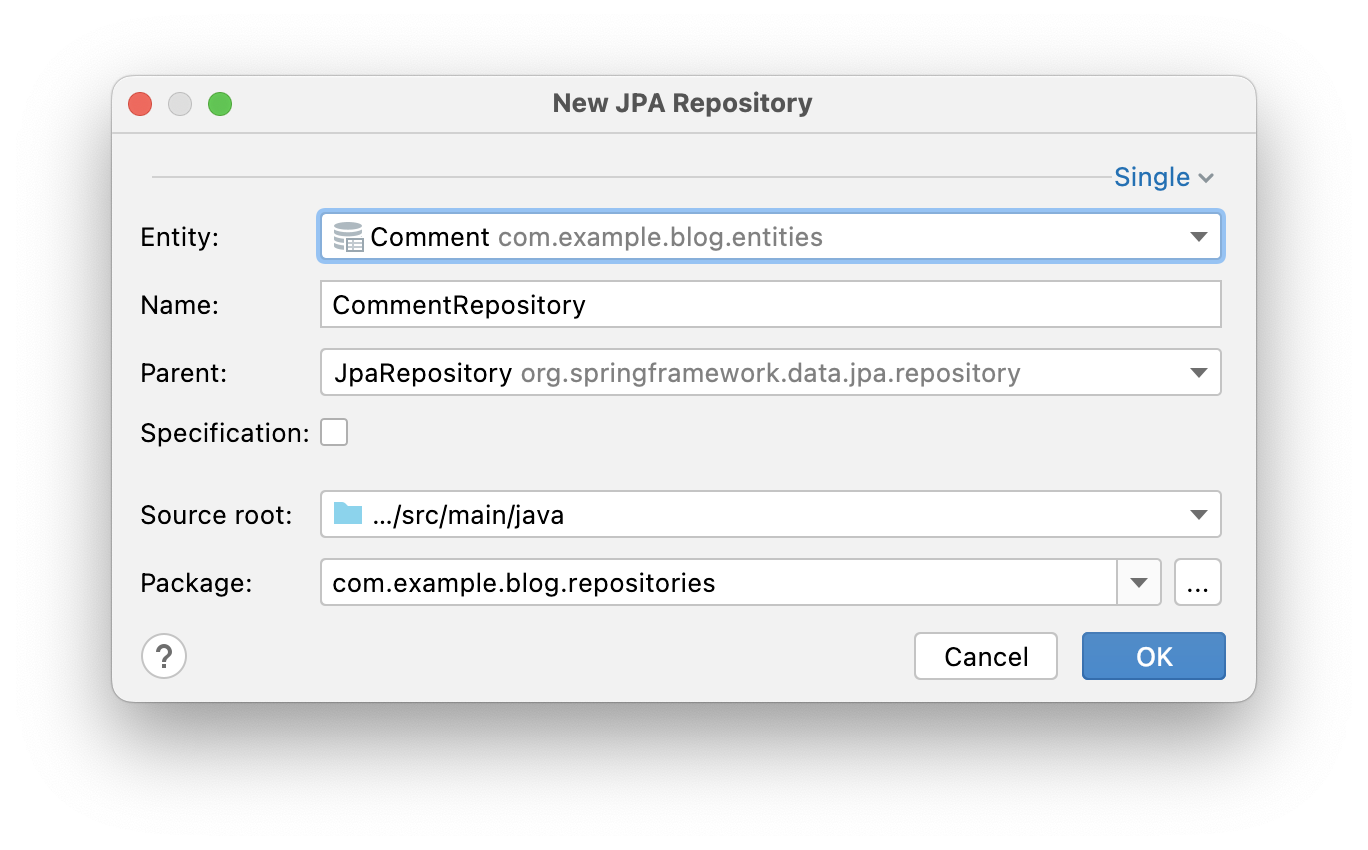This screenshot has height=850, width=1368.
Task: Cancel the New JPA Repository dialog
Action: pos(985,656)
